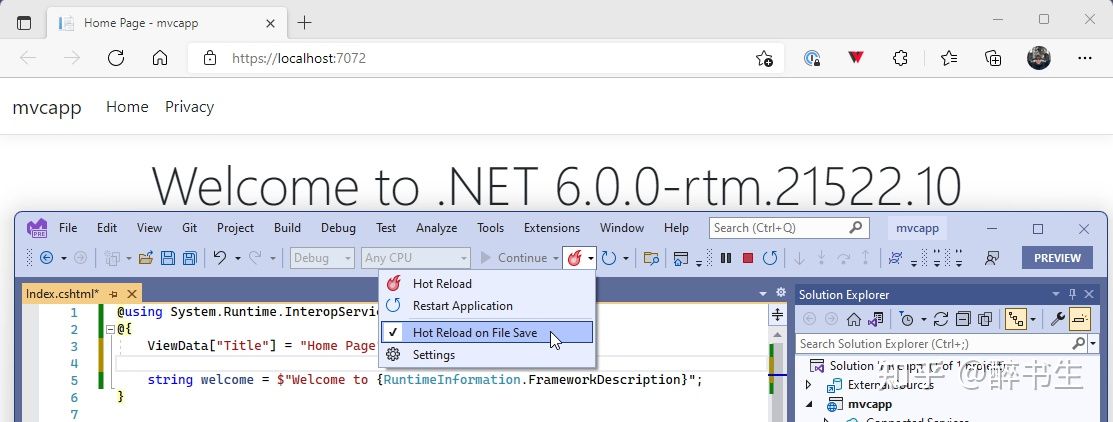Collapse the code block on line 2
Image resolution: width=1113 pixels, height=422 pixels.
click(x=109, y=330)
